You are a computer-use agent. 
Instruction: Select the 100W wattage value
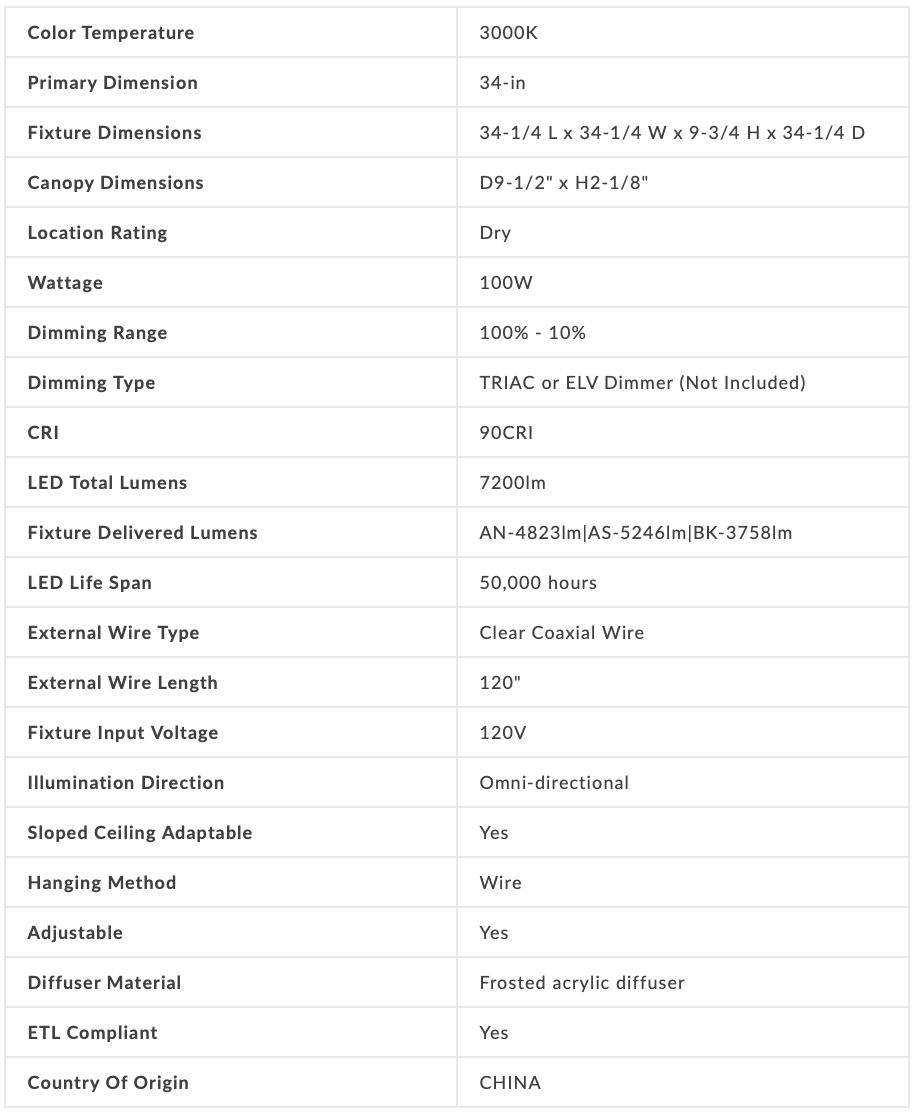click(x=507, y=283)
